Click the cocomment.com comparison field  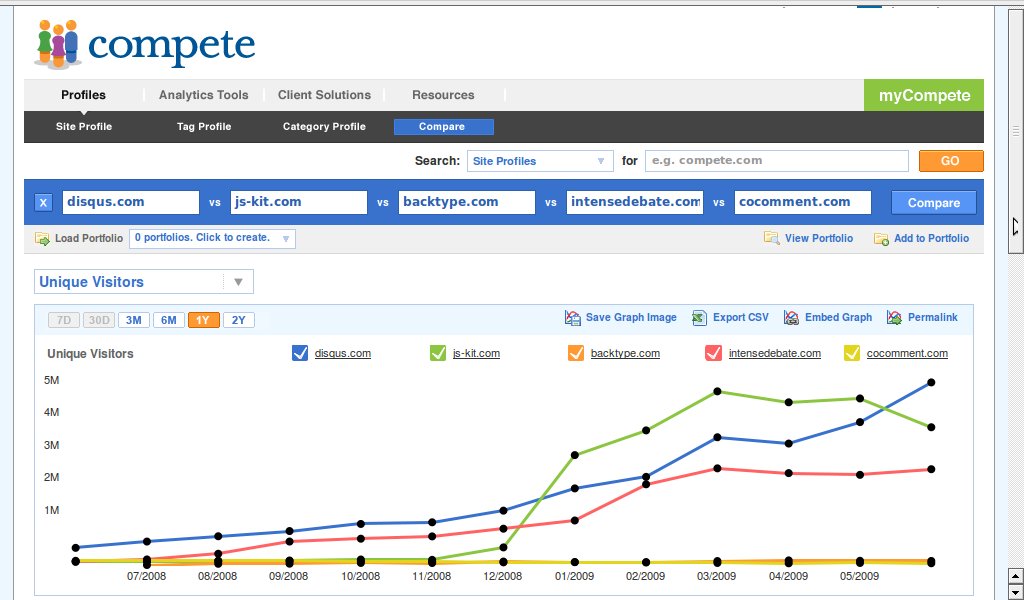[803, 202]
